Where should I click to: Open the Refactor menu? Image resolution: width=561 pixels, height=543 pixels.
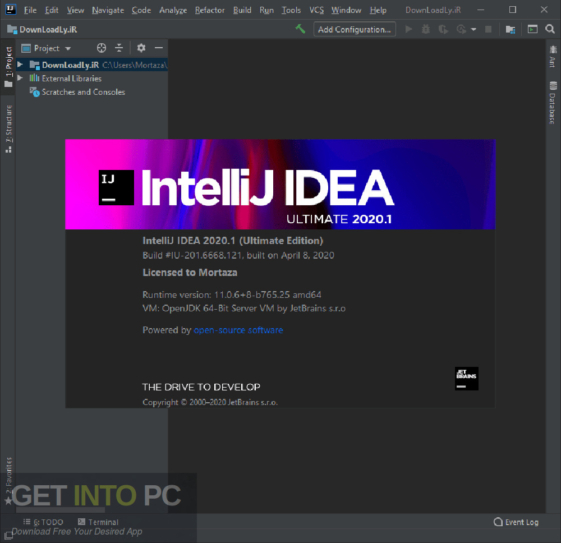coord(210,10)
